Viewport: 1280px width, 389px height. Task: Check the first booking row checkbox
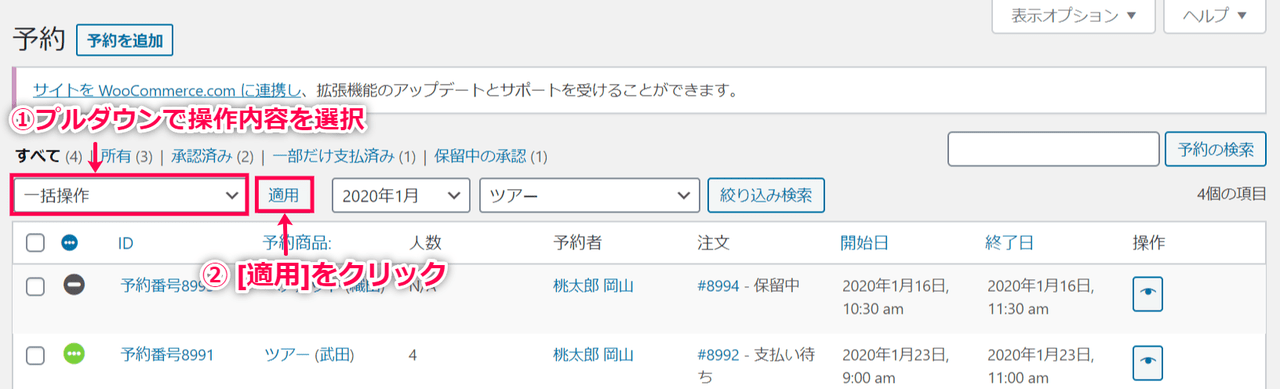click(x=35, y=286)
